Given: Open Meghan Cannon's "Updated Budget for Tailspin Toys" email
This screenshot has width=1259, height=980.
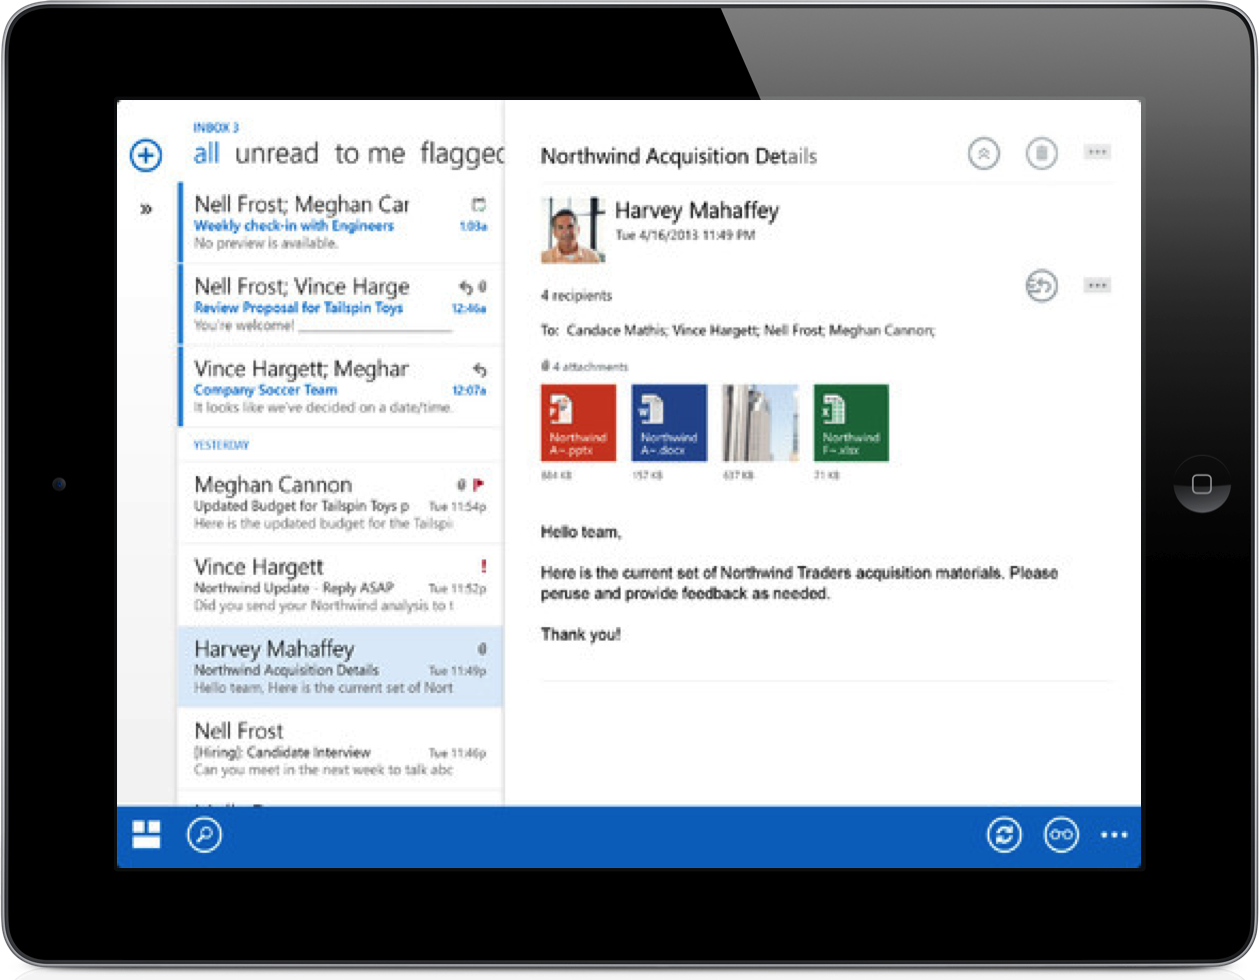Looking at the screenshot, I should [340, 502].
